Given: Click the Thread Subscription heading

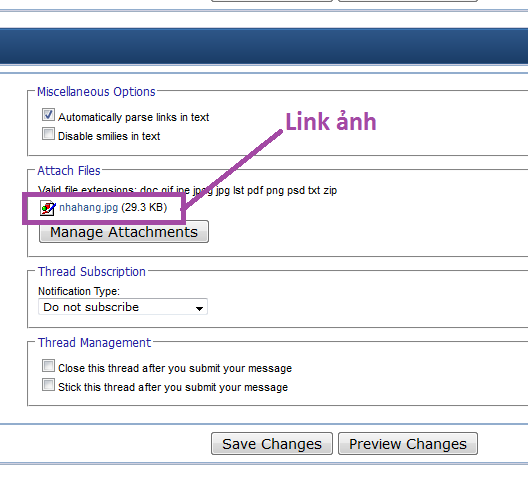Looking at the screenshot, I should point(92,271).
